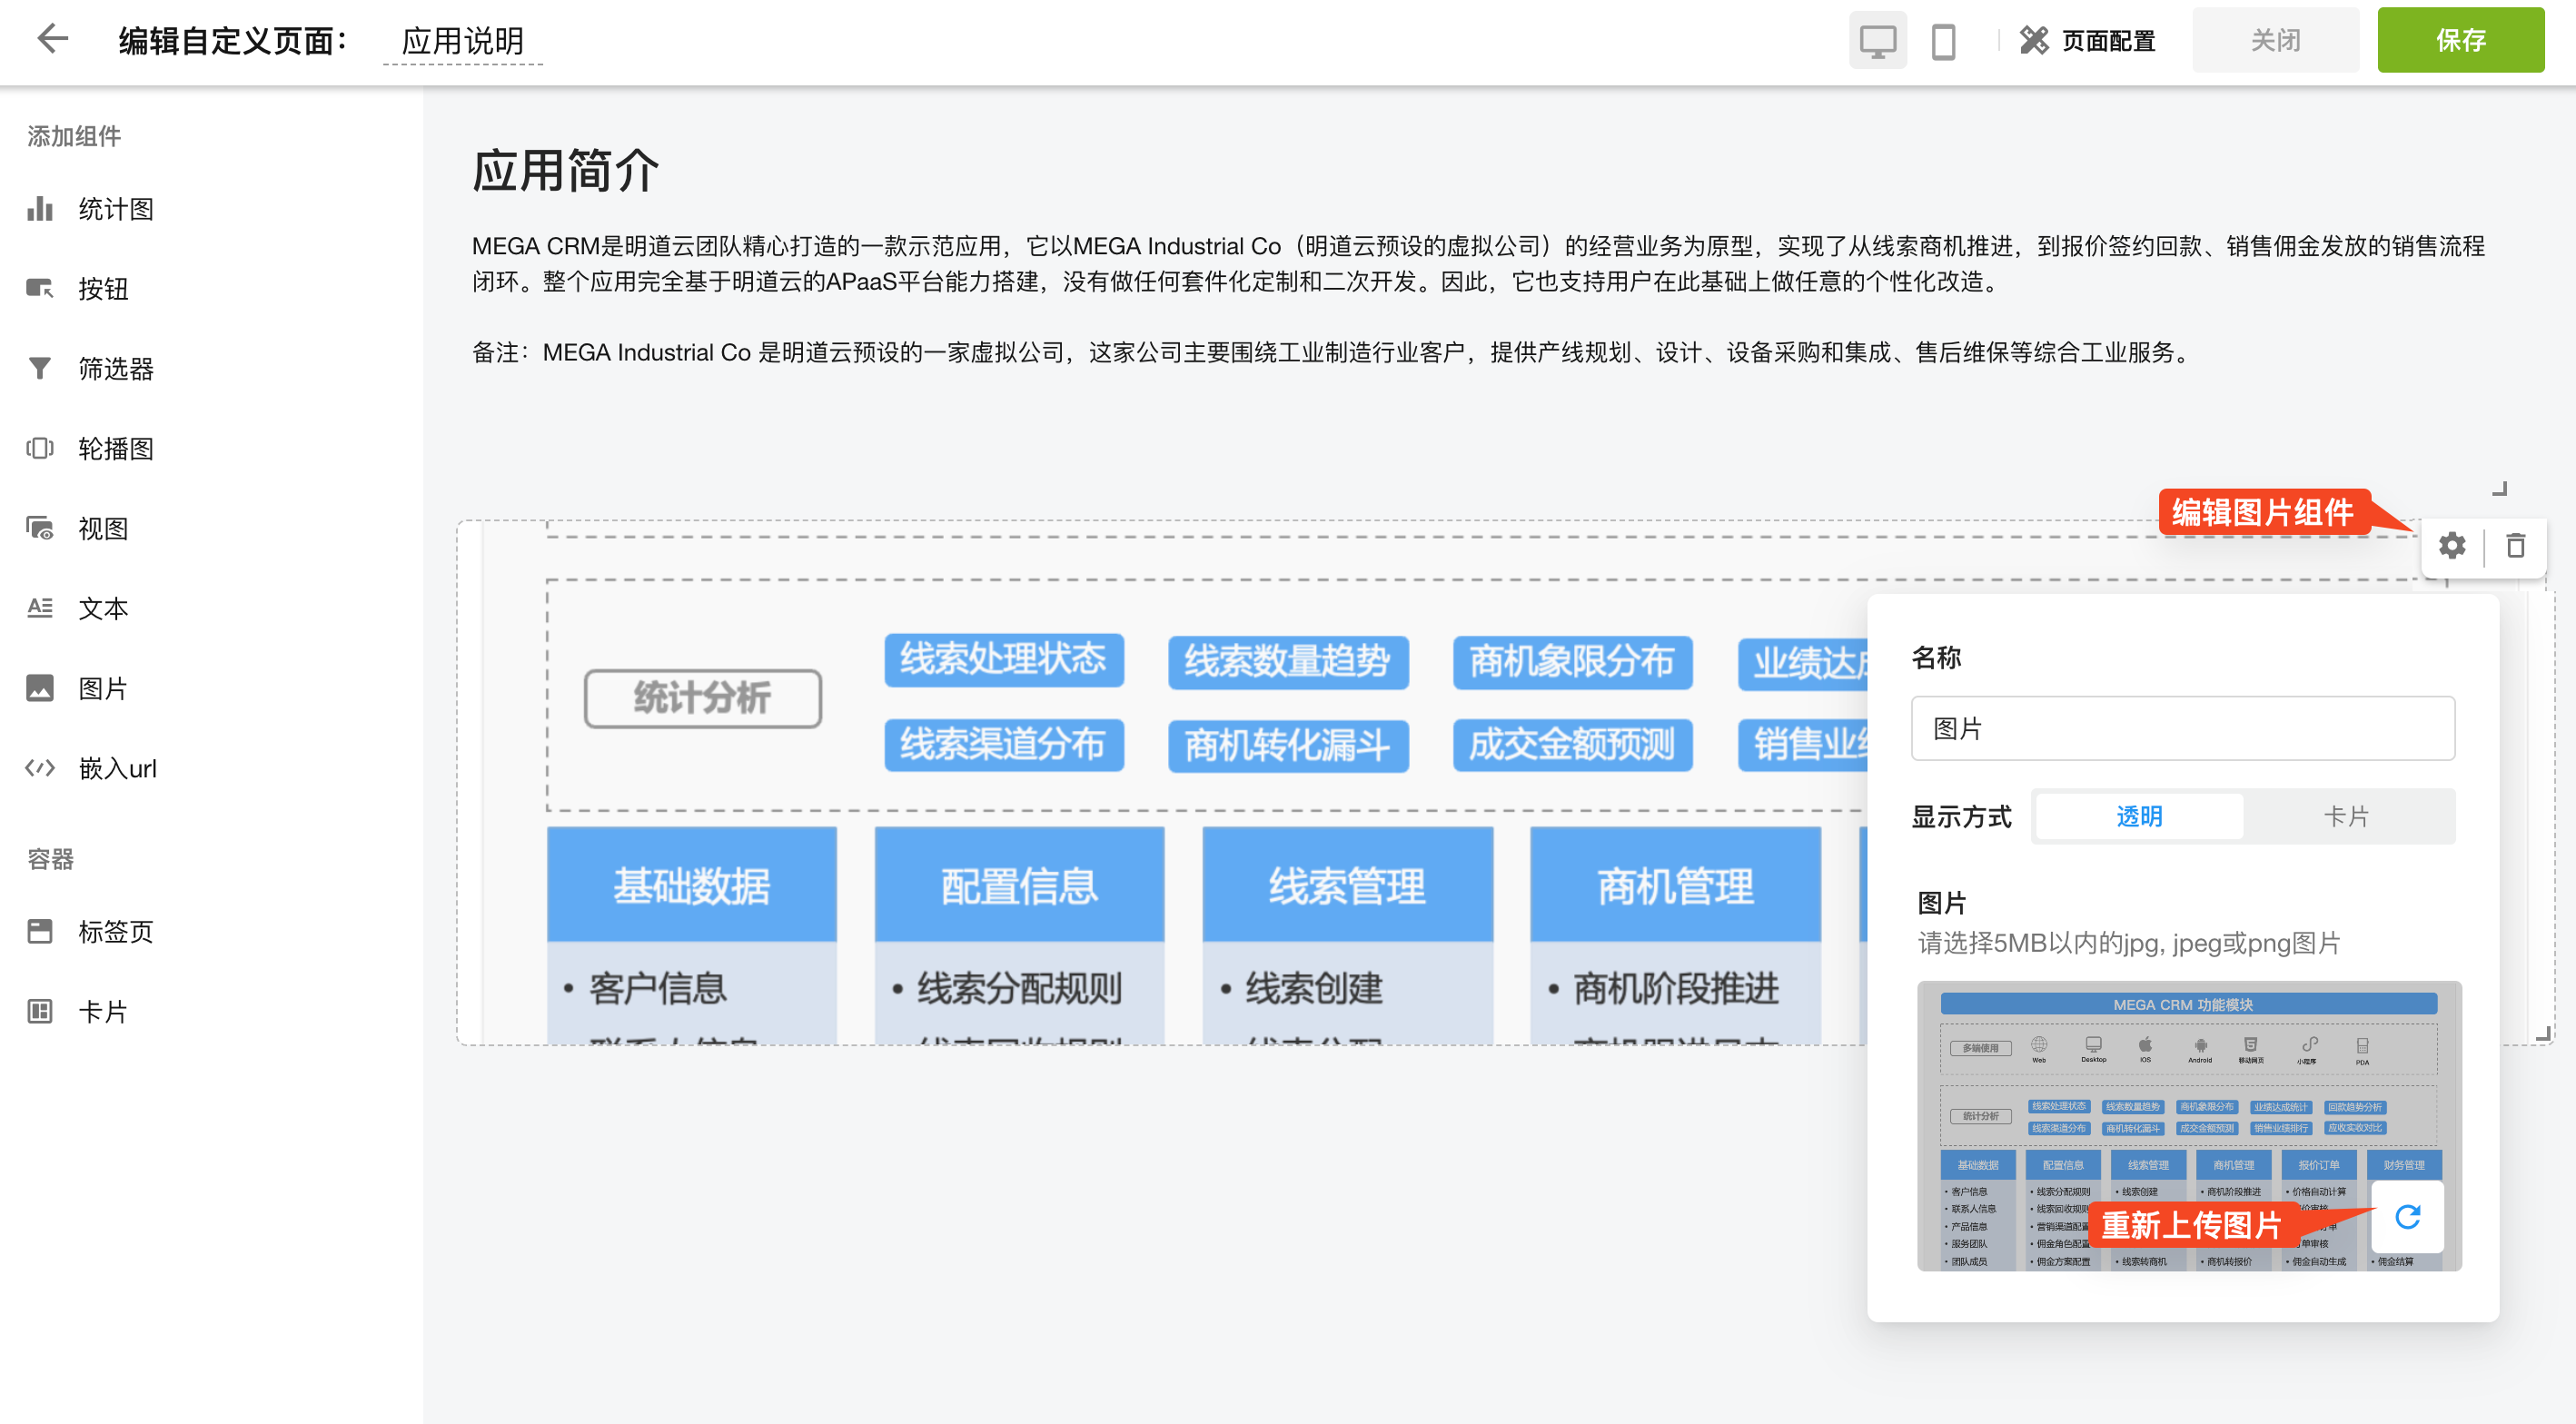The image size is (2576, 1424).
Task: Click the image component's bottom-right resize handle
Action: click(2542, 1033)
